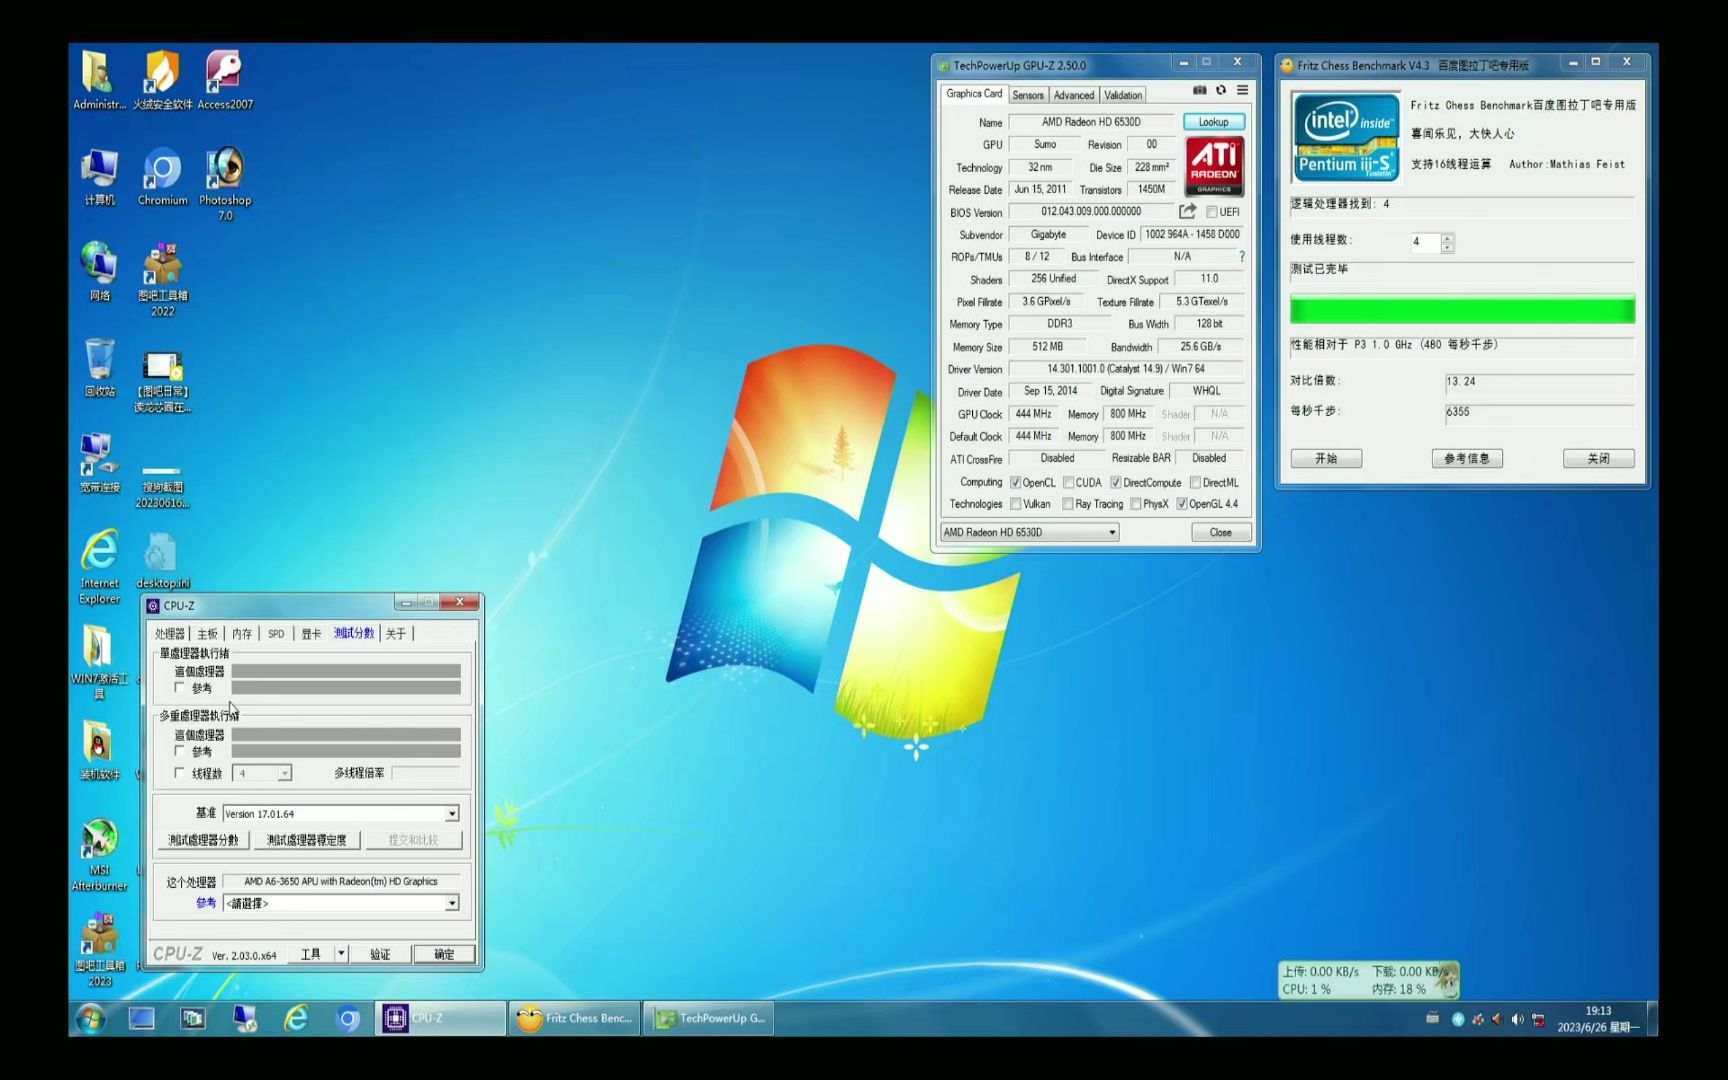Viewport: 1728px width, 1080px height.
Task: Click the 参考信息 button in Fritz Chess
Action: coord(1467,458)
